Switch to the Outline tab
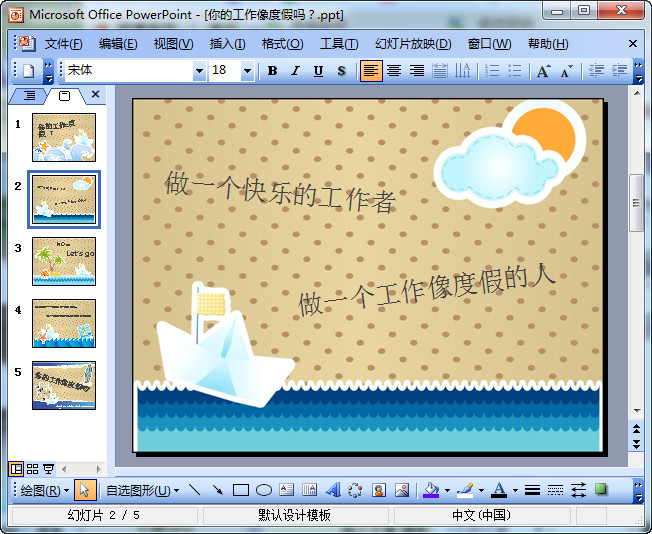The width and height of the screenshot is (652, 534). click(29, 96)
